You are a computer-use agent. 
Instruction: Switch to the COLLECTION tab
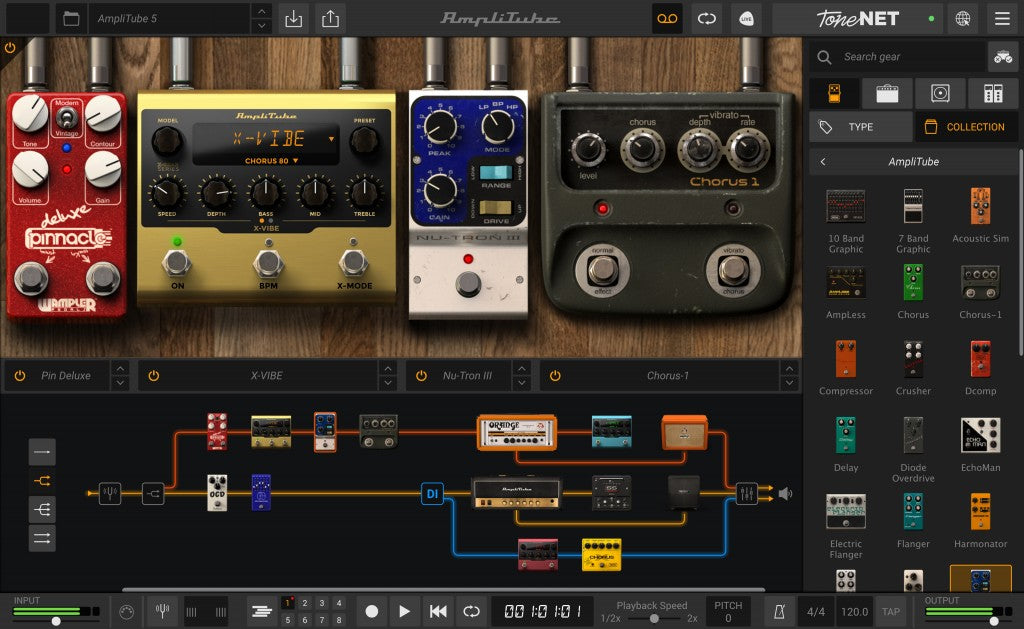click(965, 126)
